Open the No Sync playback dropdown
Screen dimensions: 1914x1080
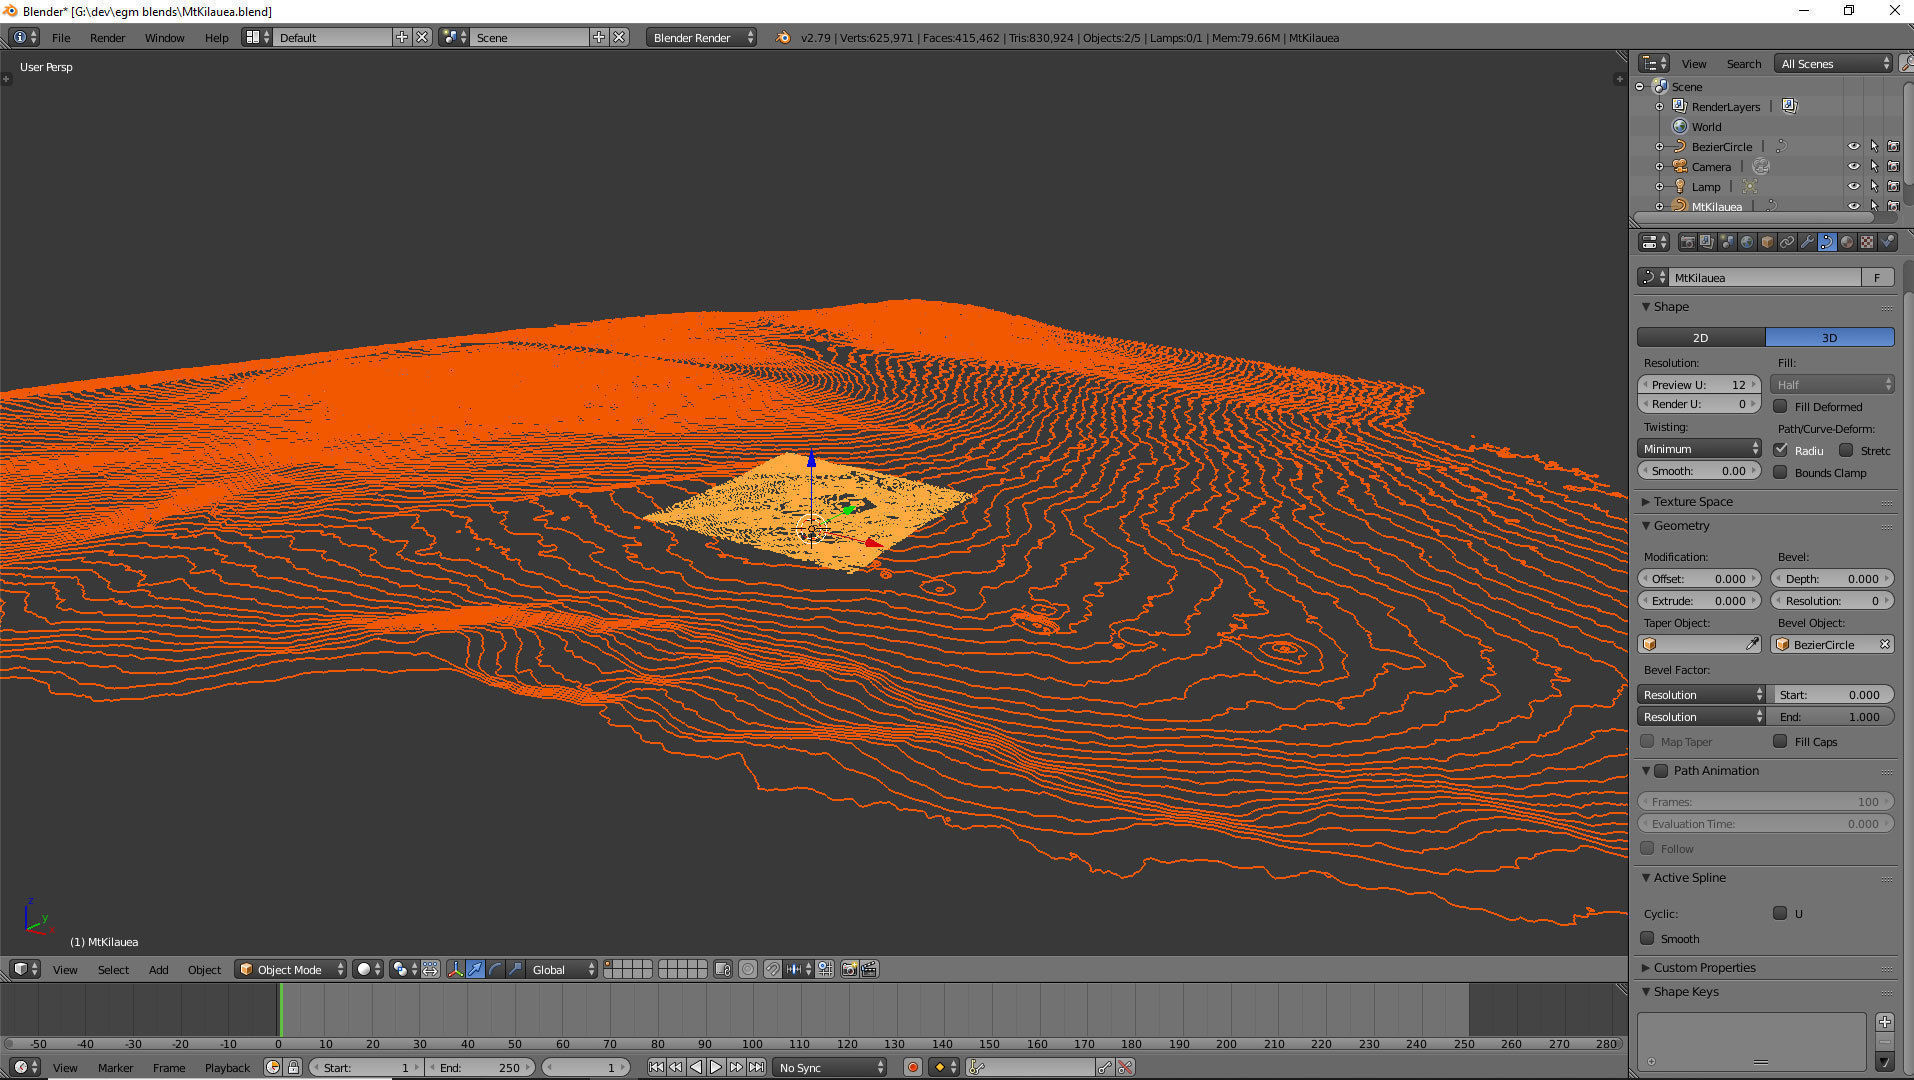(831, 1067)
